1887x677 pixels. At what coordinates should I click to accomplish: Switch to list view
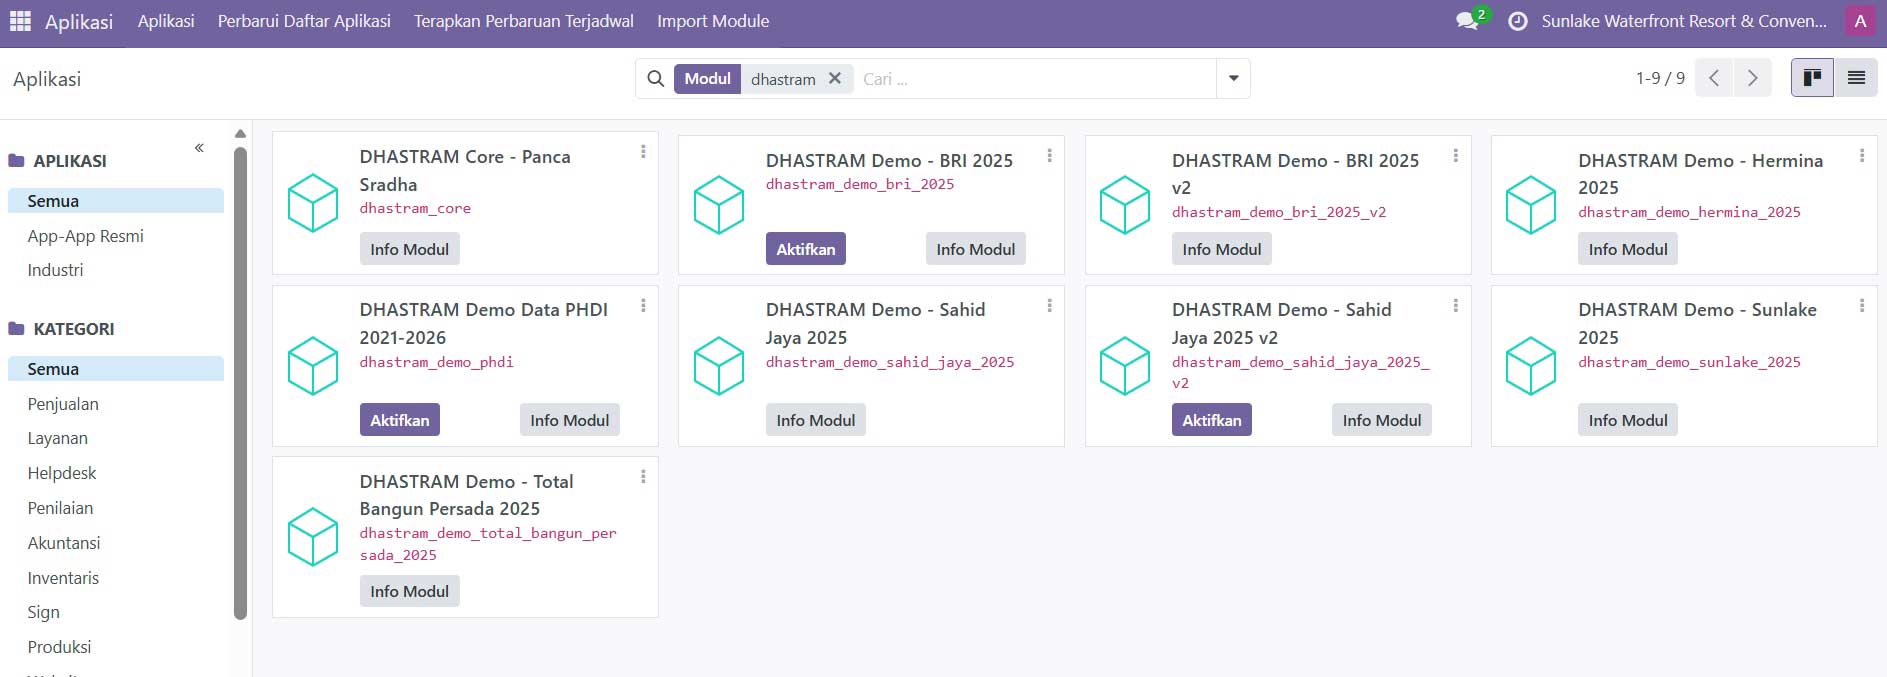pyautogui.click(x=1856, y=78)
